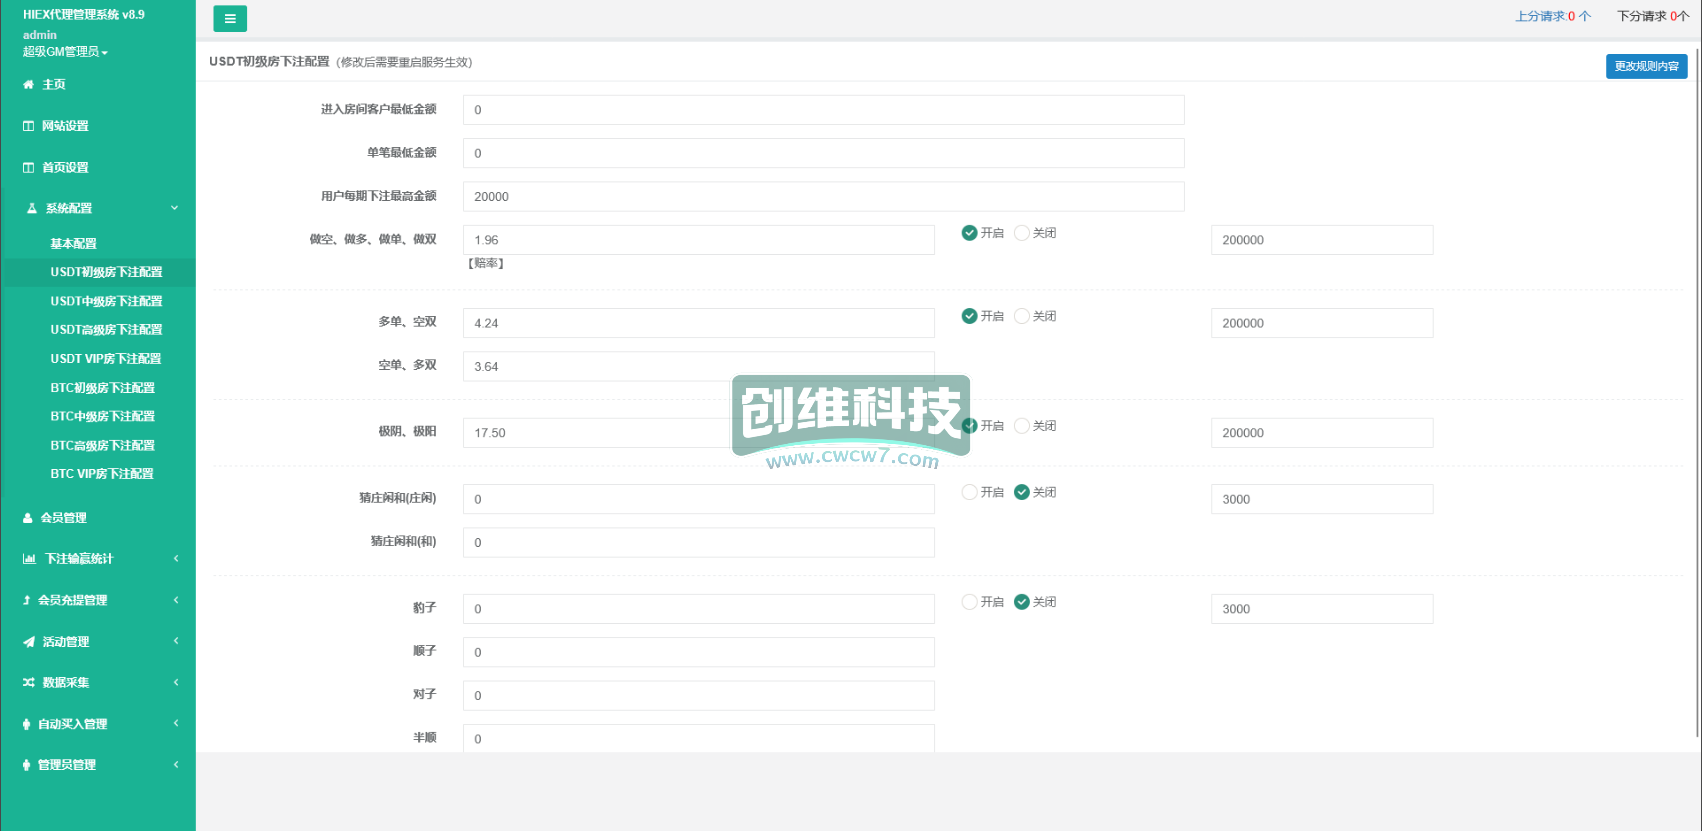1702x831 pixels.
Task: Expand the 会员充提管理 submenu arrow
Action: pos(176,600)
